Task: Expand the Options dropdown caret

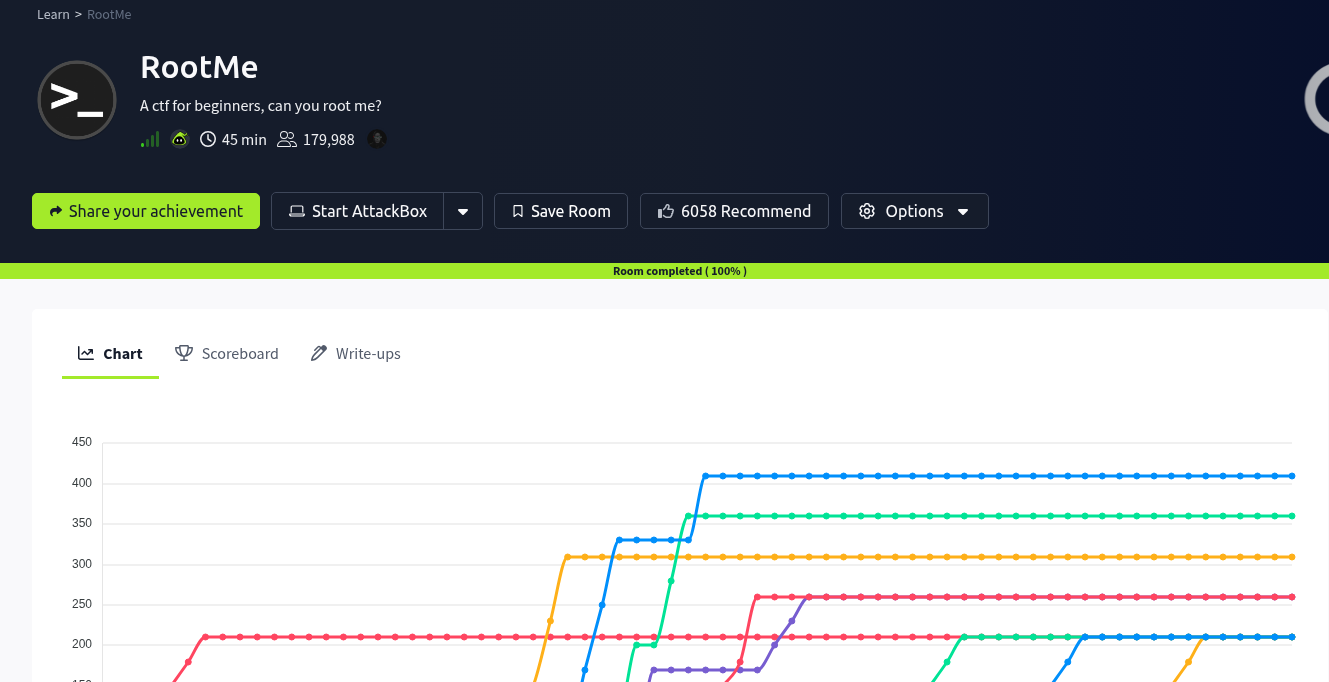Action: (x=963, y=211)
